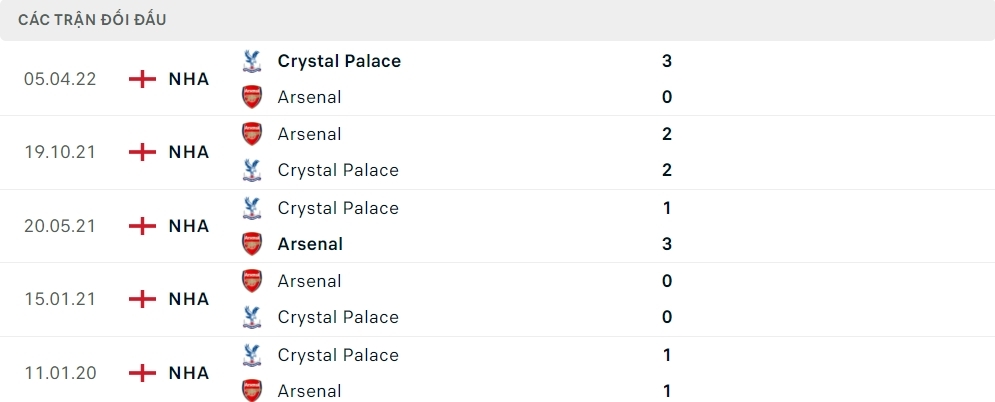Click the 20.05.21 match date
This screenshot has height=402, width=995.
point(60,226)
